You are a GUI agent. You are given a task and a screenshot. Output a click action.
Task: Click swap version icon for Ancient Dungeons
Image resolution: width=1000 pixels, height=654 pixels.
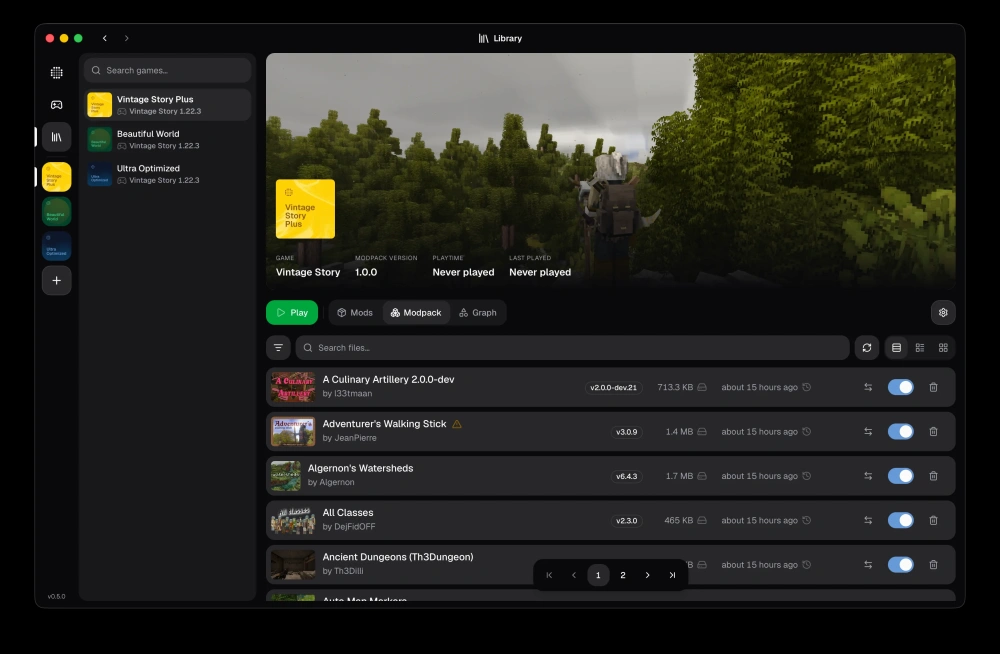pos(868,565)
